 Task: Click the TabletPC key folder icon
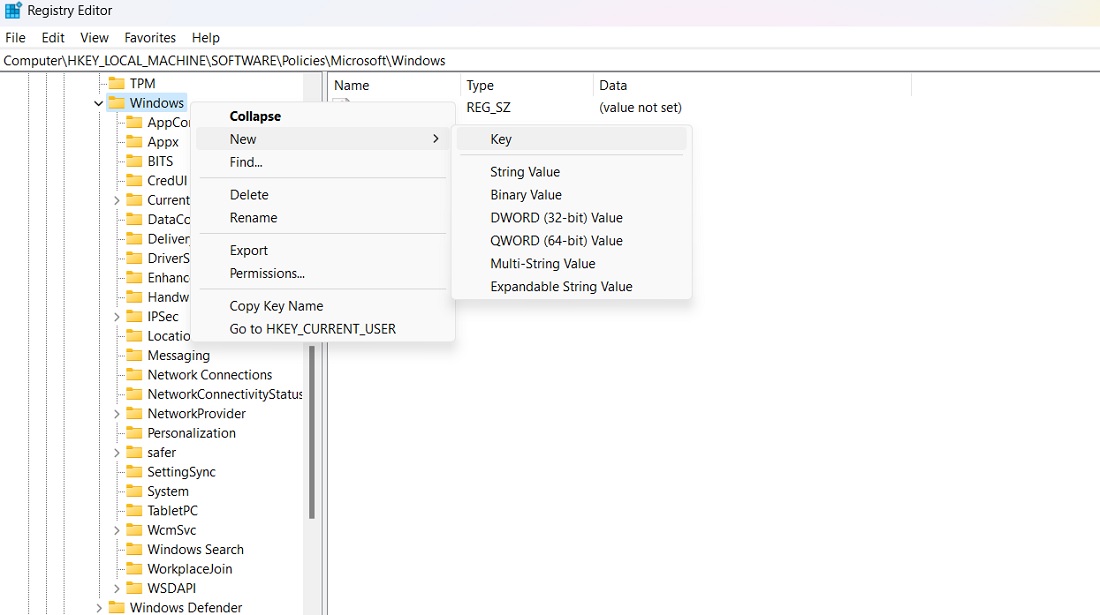coord(134,510)
